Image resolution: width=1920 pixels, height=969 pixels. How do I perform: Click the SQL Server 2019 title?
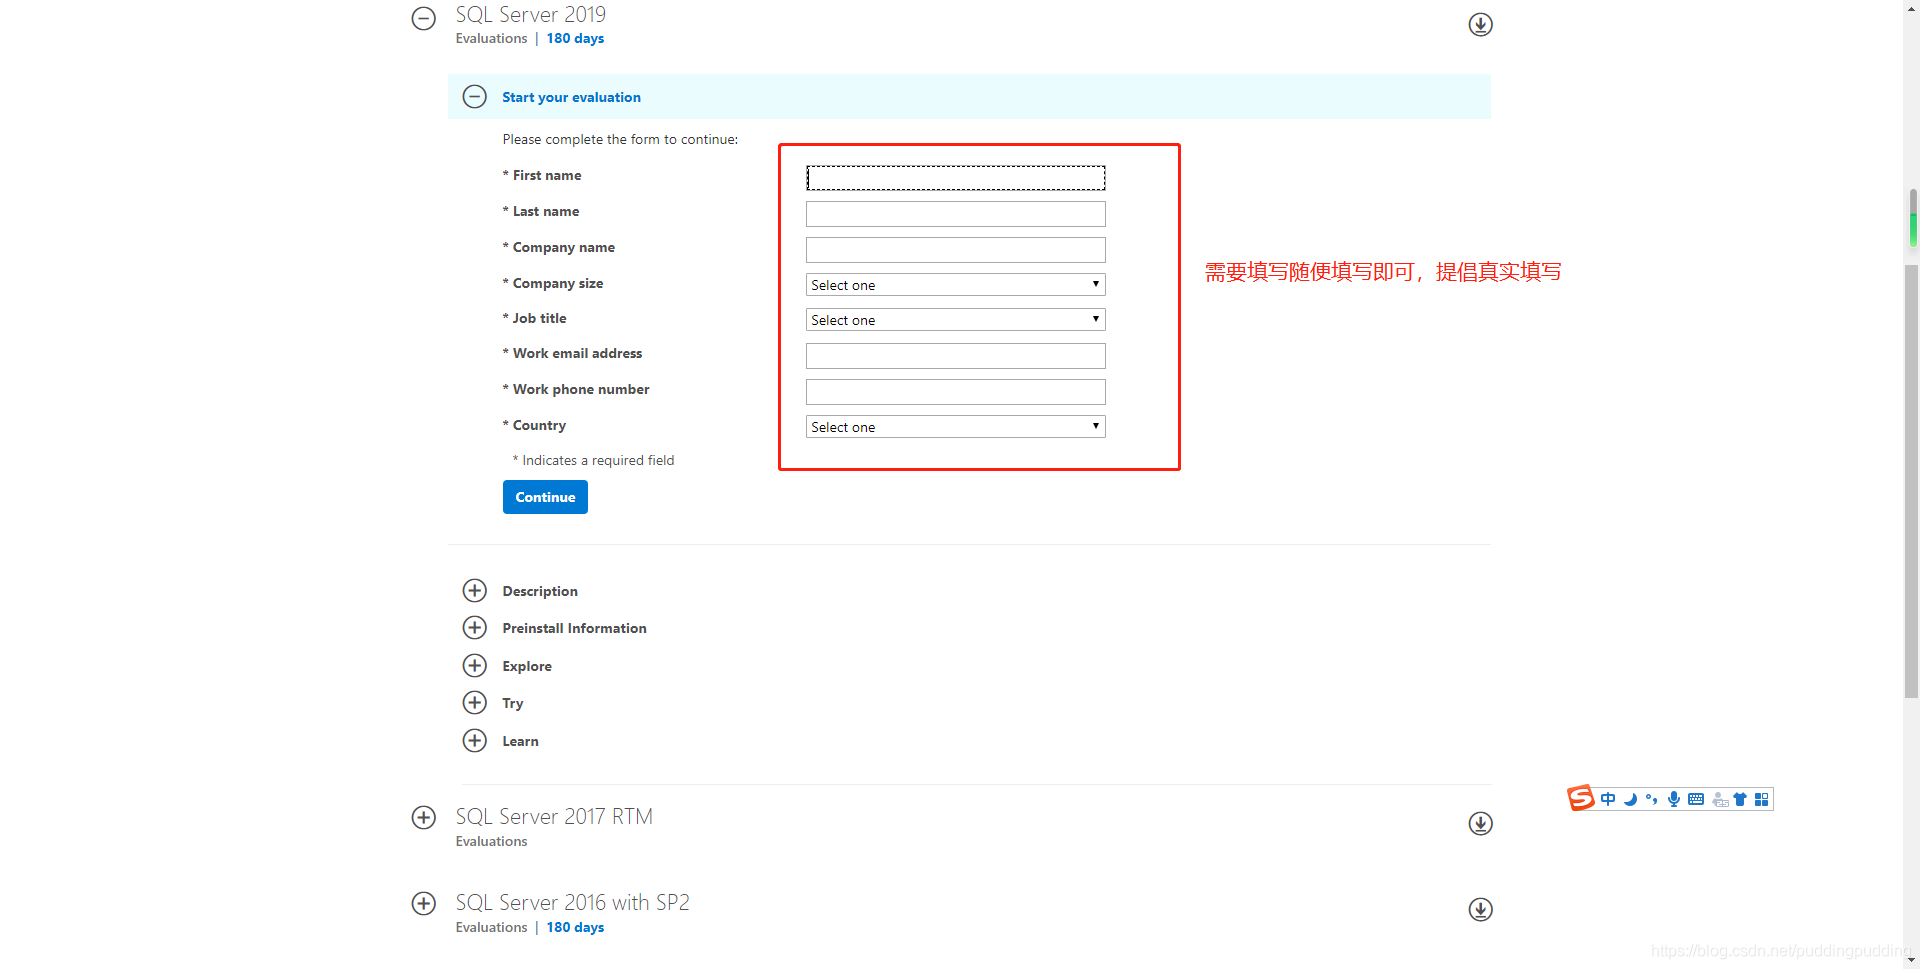pyautogui.click(x=531, y=14)
